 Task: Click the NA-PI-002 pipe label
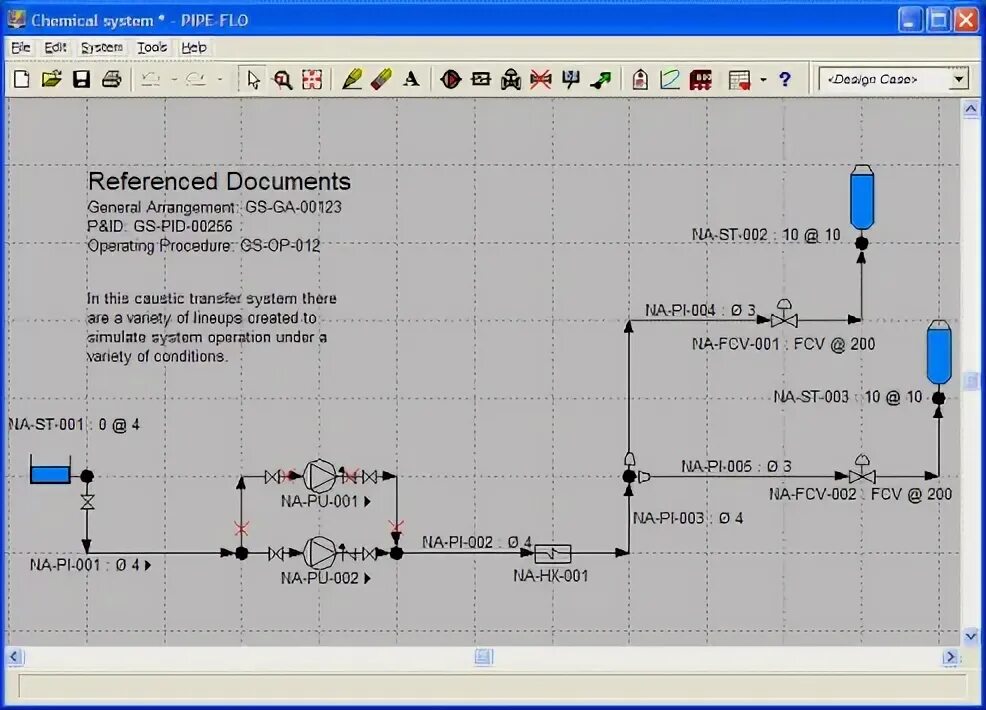[477, 542]
